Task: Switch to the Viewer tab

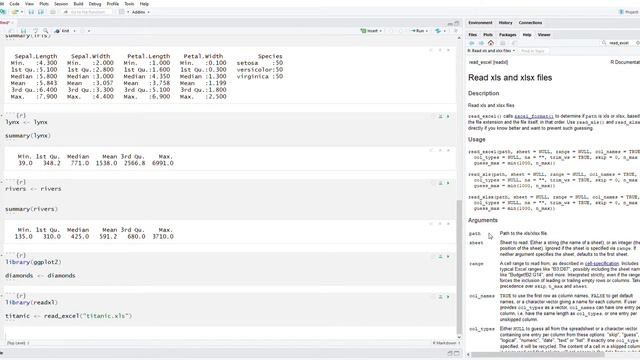Action: pos(544,35)
